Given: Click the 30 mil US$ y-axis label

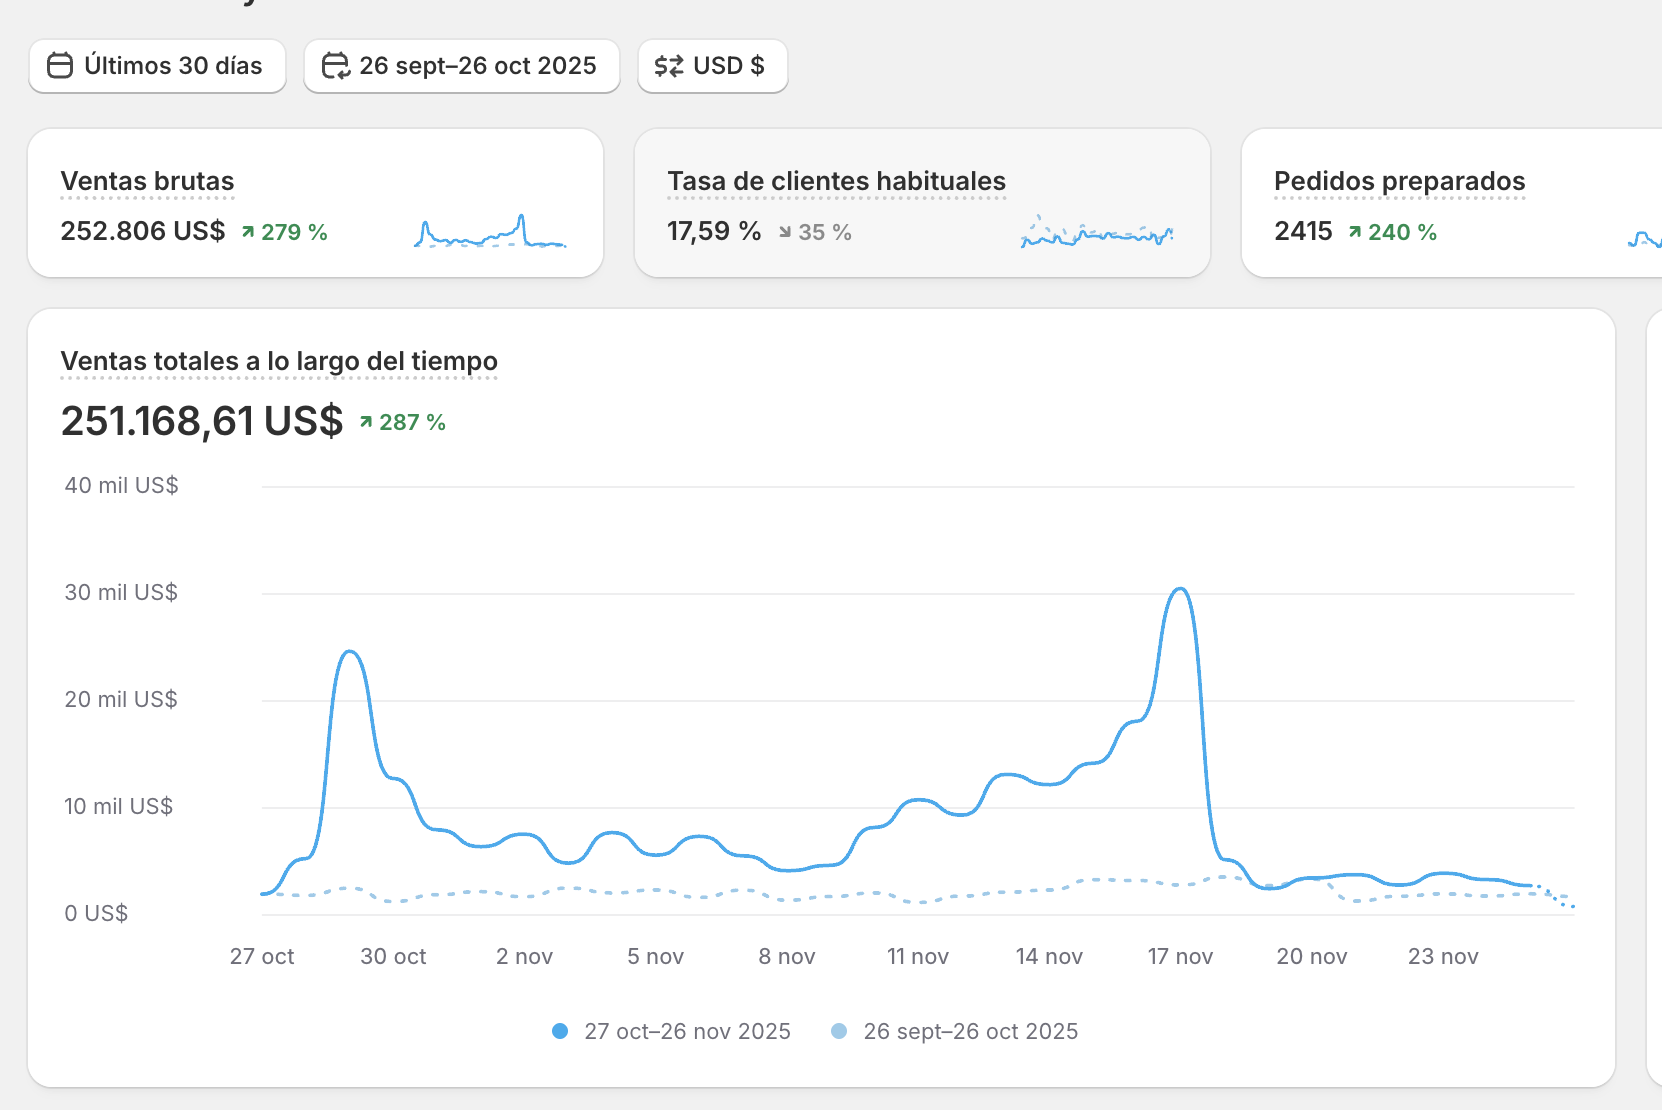Looking at the screenshot, I should tap(121, 593).
